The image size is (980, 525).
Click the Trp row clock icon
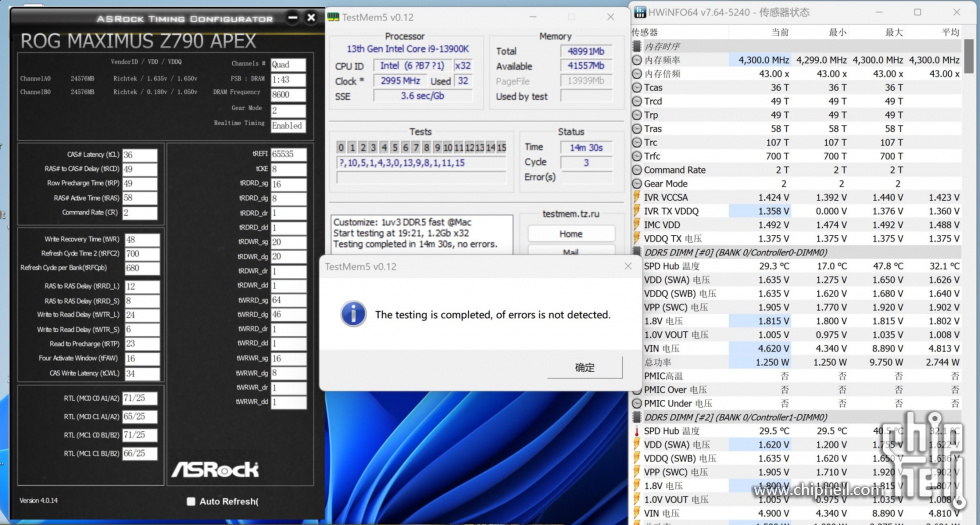637,115
